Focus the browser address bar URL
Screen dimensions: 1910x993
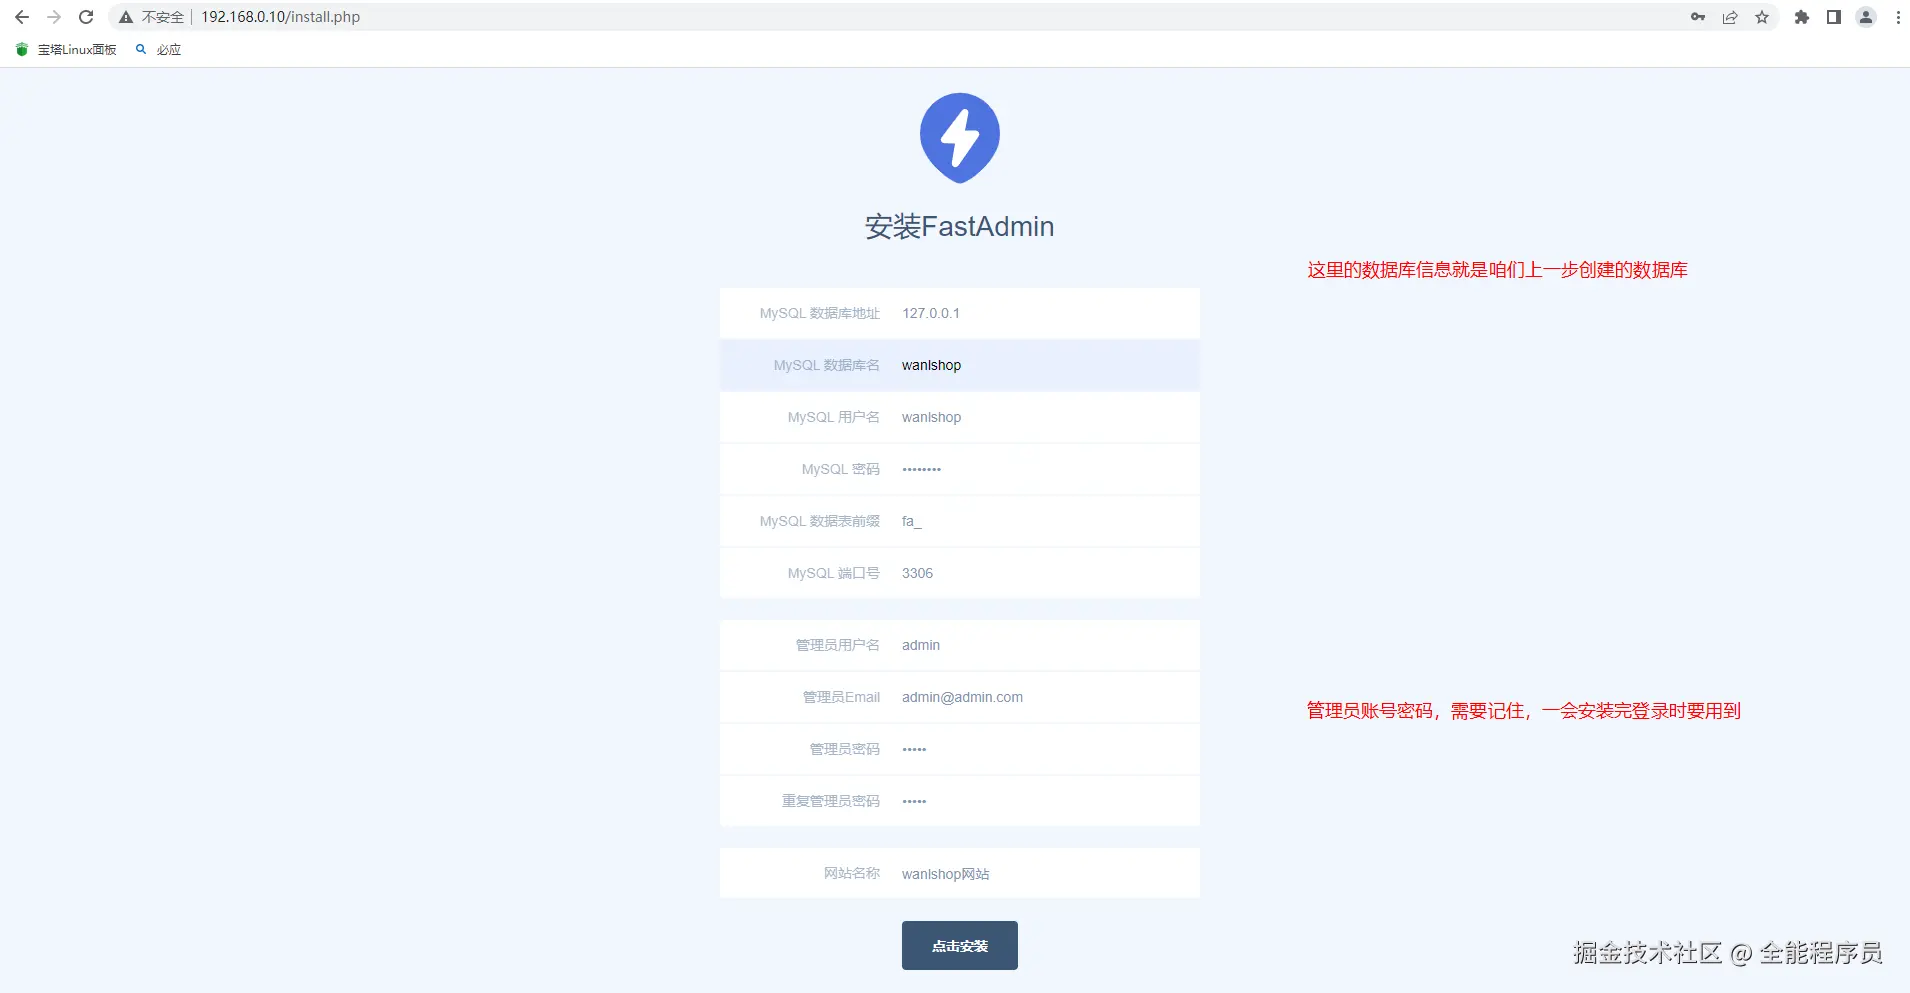pyautogui.click(x=281, y=17)
